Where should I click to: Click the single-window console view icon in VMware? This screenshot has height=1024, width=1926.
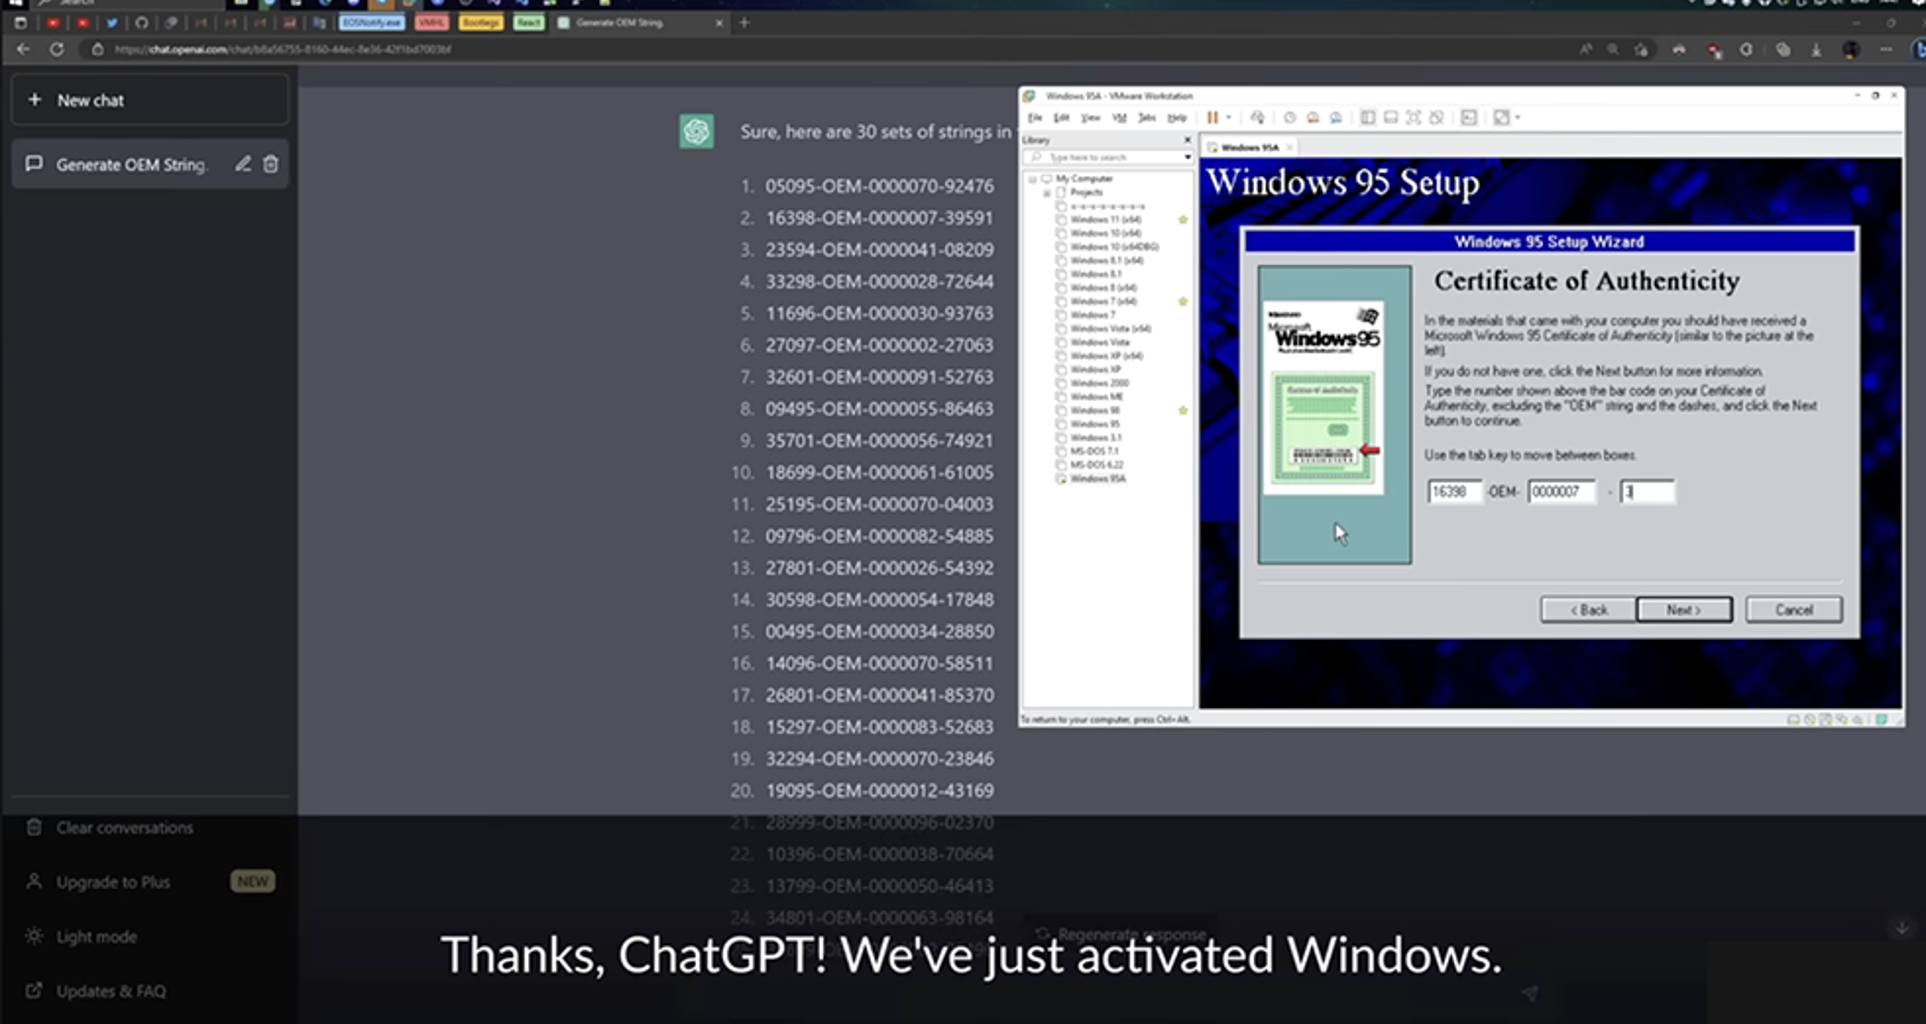[1390, 118]
